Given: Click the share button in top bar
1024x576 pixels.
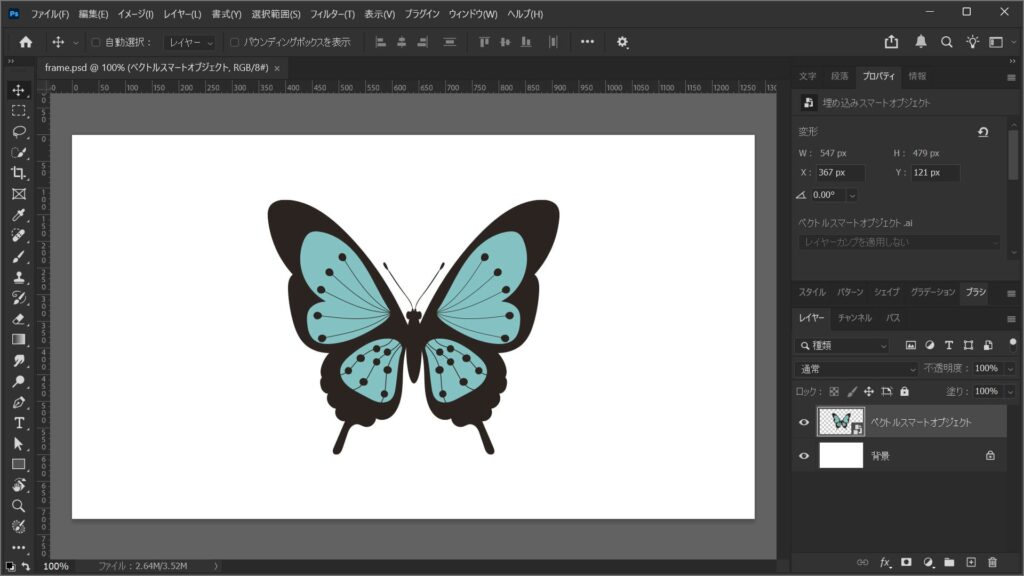Looking at the screenshot, I should (x=891, y=42).
